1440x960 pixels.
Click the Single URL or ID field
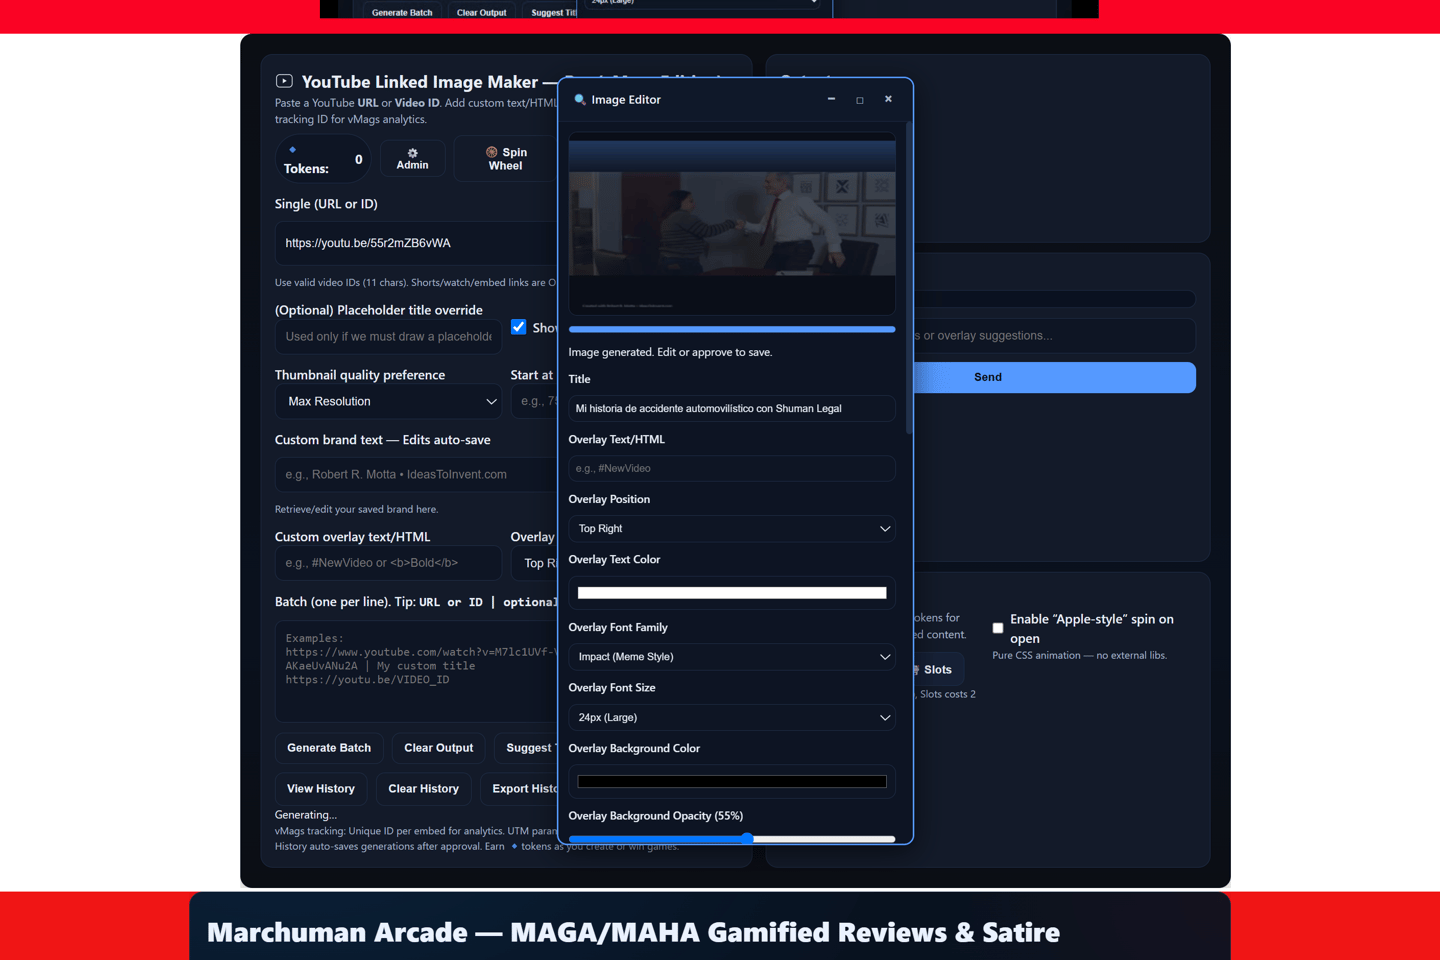pos(416,243)
